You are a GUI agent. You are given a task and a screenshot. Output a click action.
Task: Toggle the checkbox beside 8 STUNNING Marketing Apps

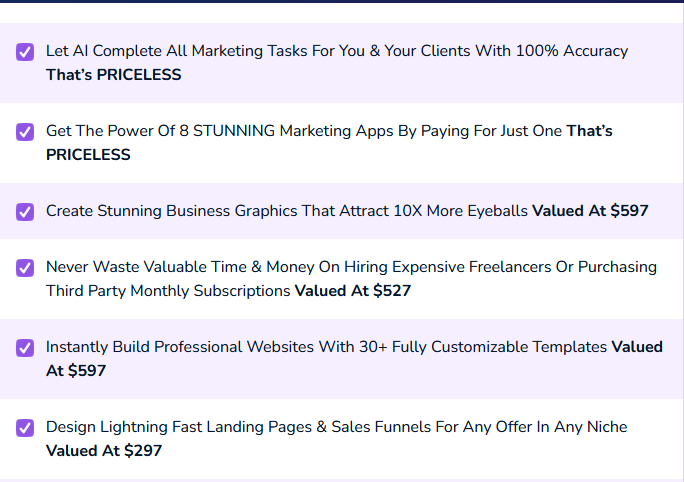point(26,132)
